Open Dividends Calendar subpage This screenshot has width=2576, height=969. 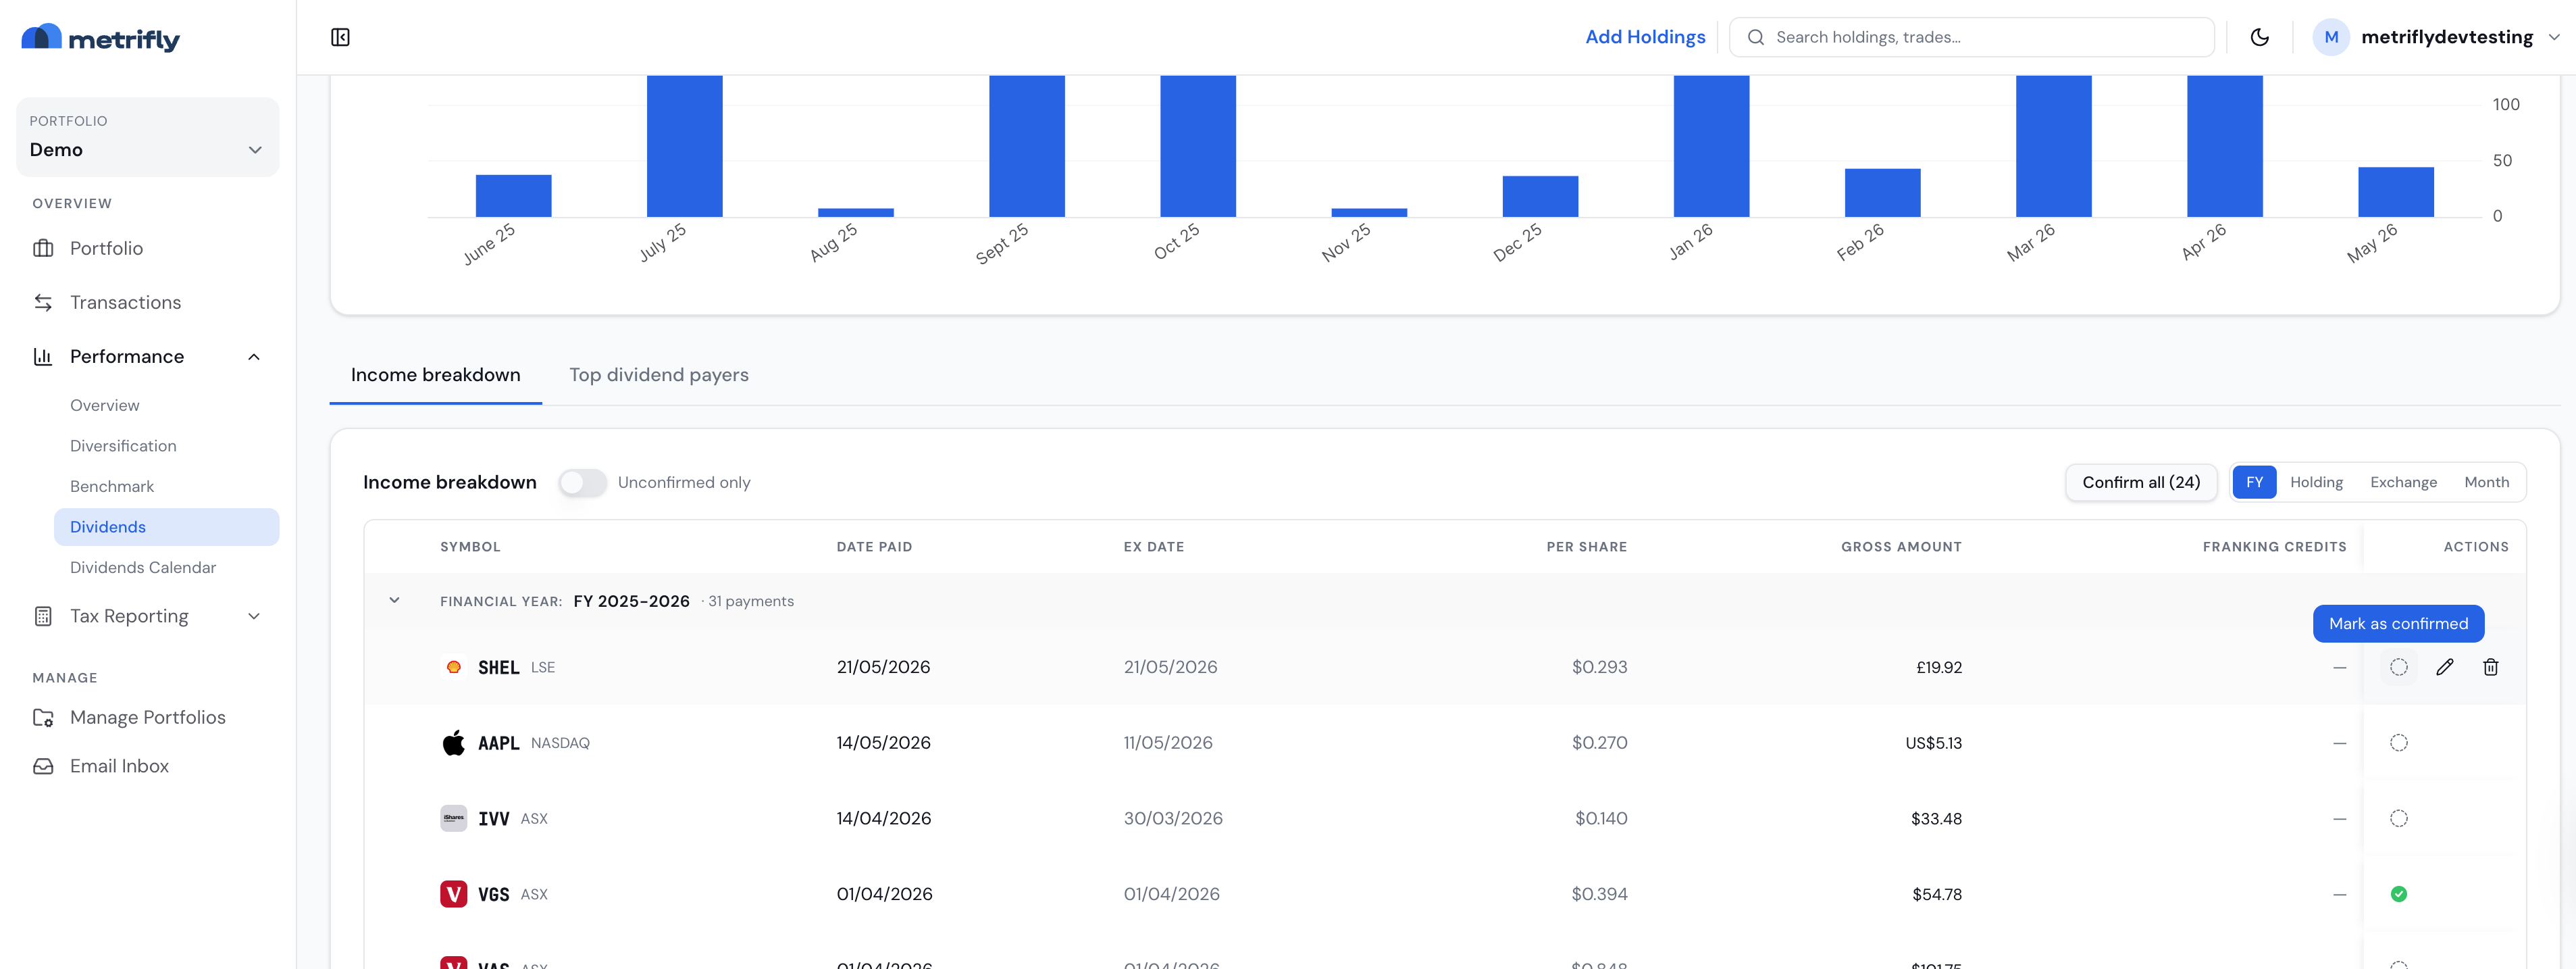click(143, 567)
